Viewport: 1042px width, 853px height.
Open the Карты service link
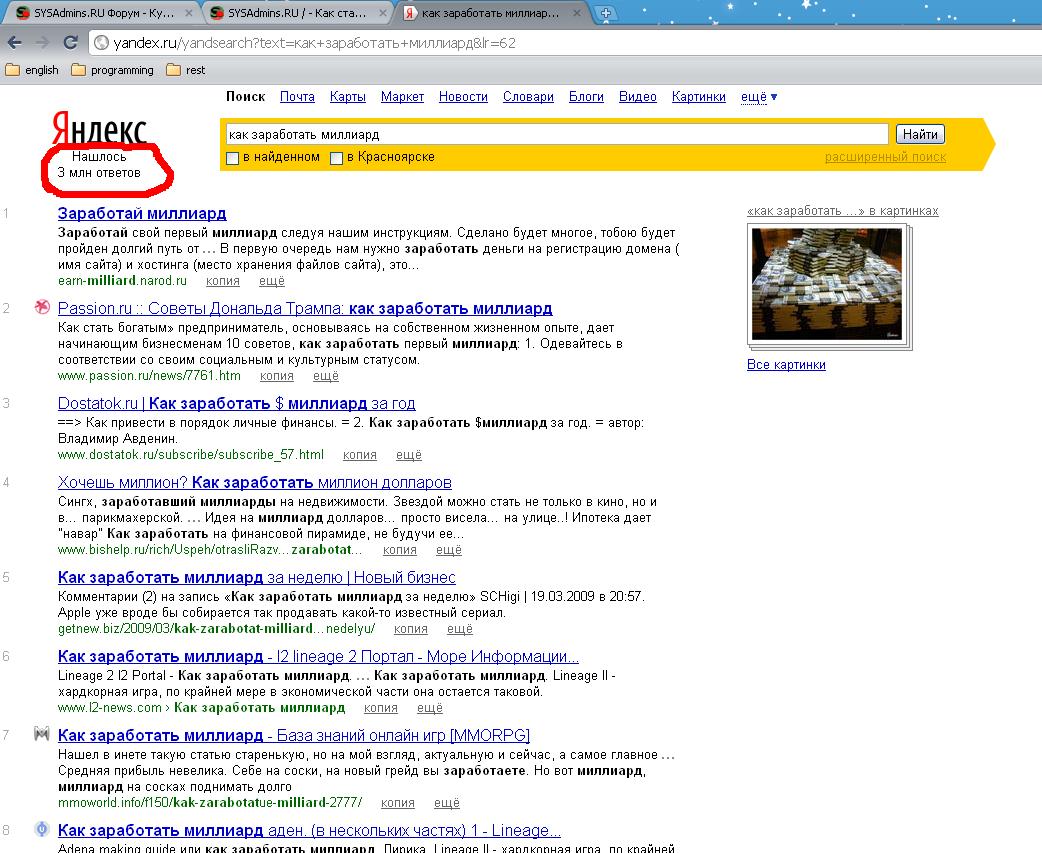click(348, 97)
